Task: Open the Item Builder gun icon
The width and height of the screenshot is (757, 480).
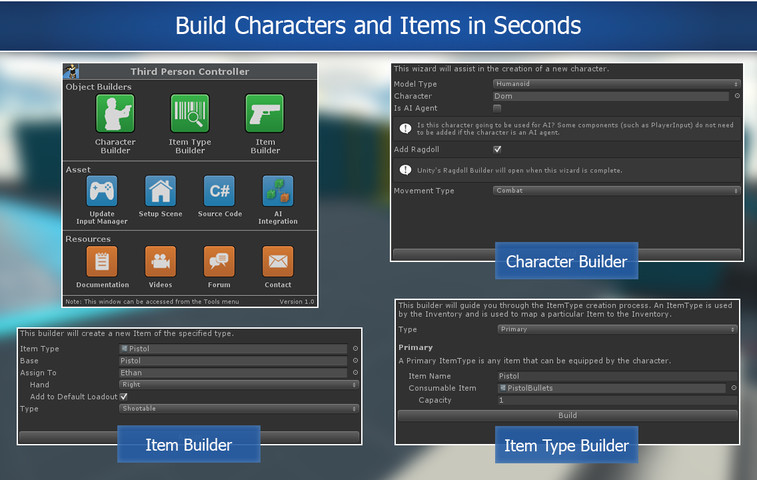Action: 265,114
